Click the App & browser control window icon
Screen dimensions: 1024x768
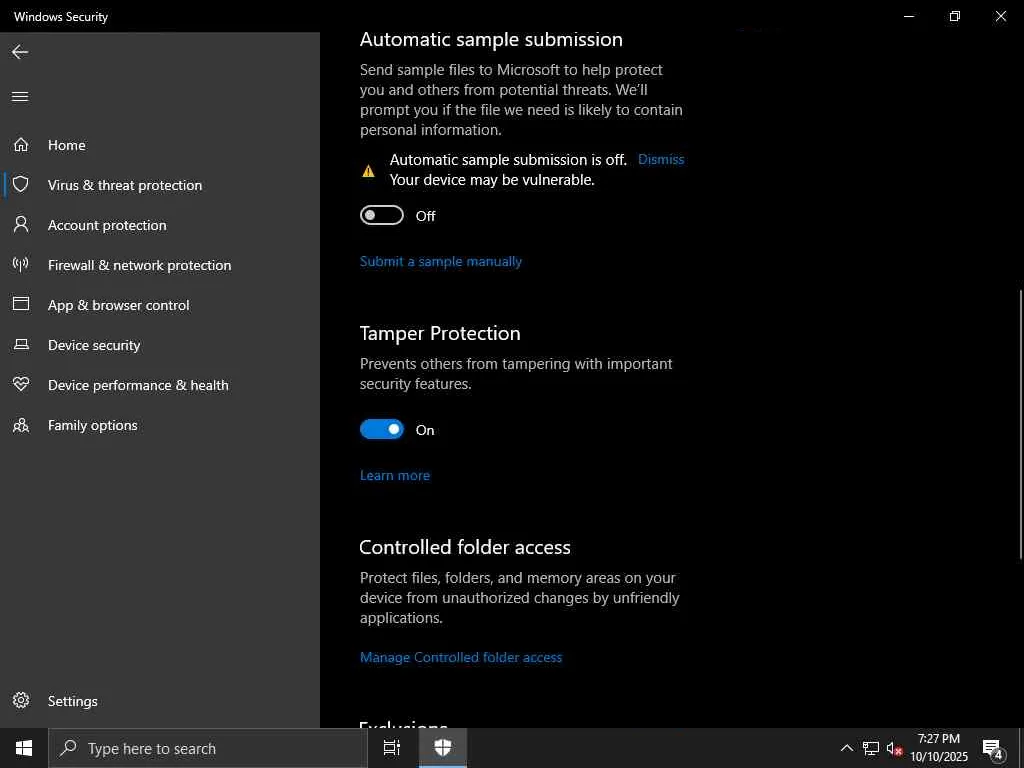(x=21, y=304)
